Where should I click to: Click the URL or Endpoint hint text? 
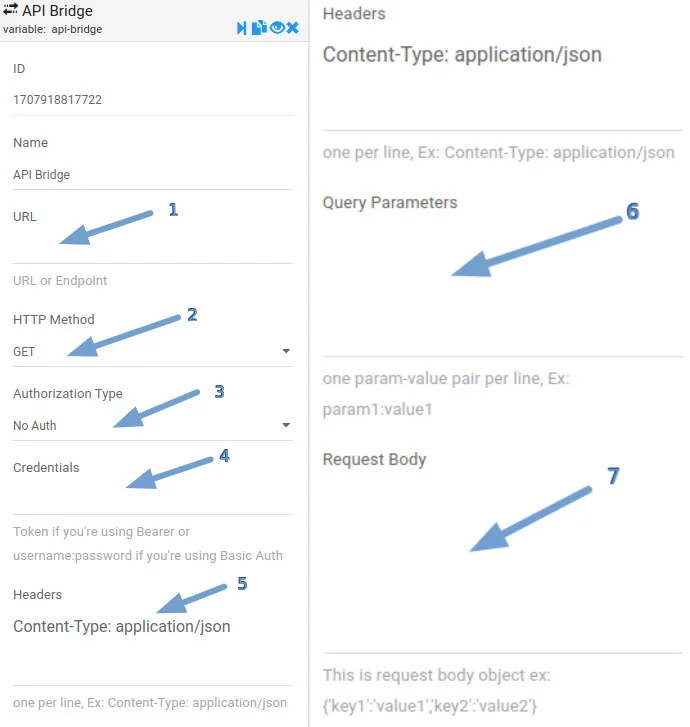[60, 281]
